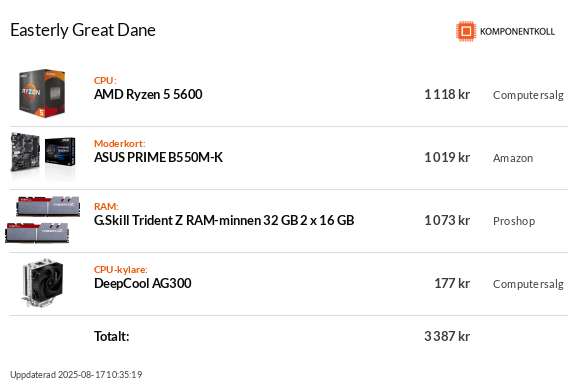Select the 1 019 kr motherboard price
Image resolution: width=577 pixels, height=388 pixels.
[447, 157]
